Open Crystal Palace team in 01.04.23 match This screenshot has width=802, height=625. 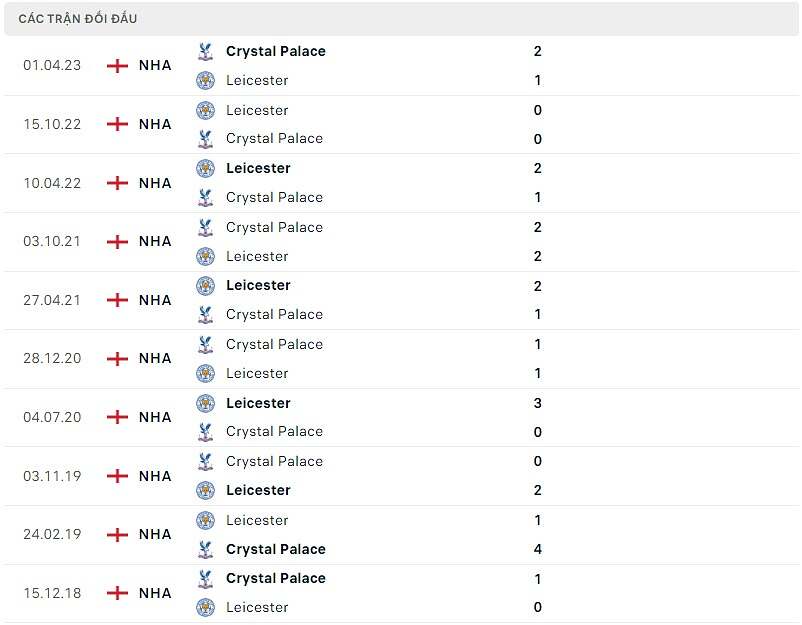click(x=275, y=51)
